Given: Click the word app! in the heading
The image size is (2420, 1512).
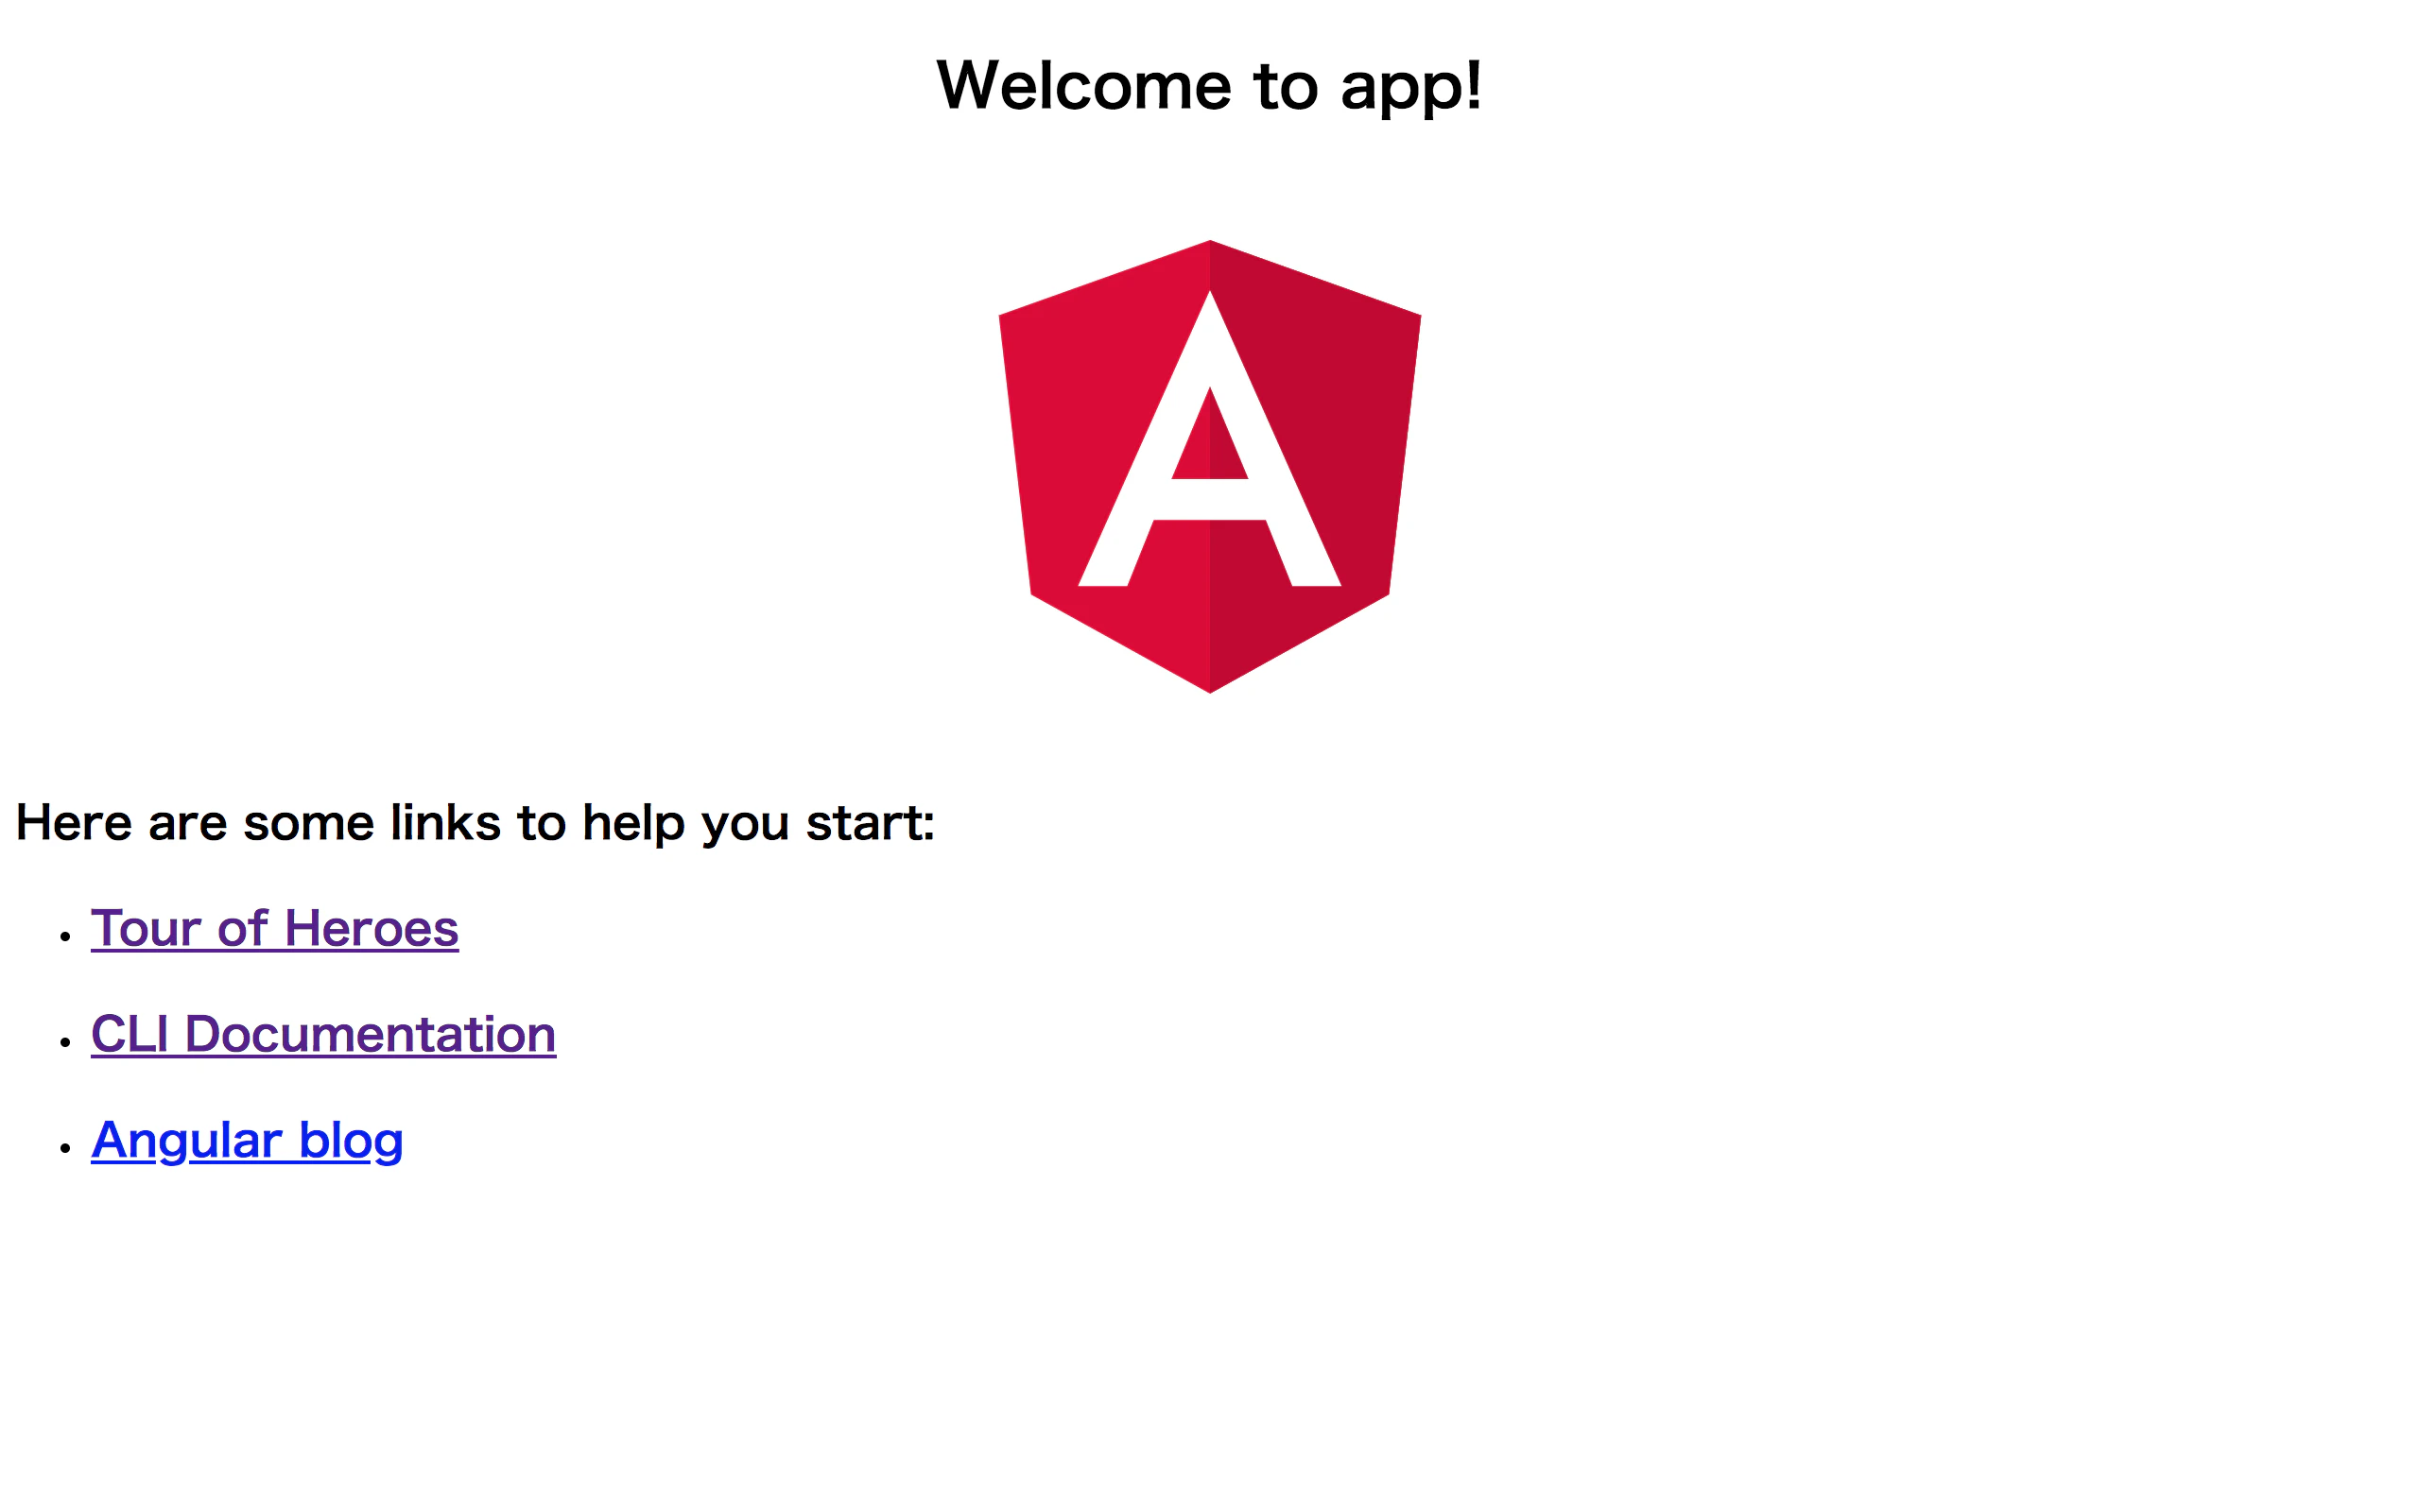Looking at the screenshot, I should pyautogui.click(x=1412, y=88).
